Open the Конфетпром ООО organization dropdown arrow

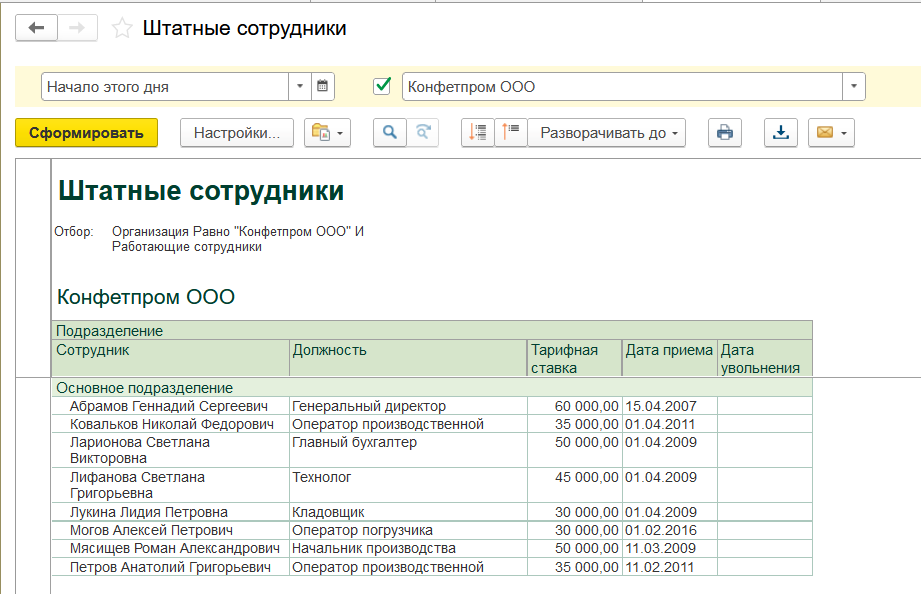click(854, 86)
